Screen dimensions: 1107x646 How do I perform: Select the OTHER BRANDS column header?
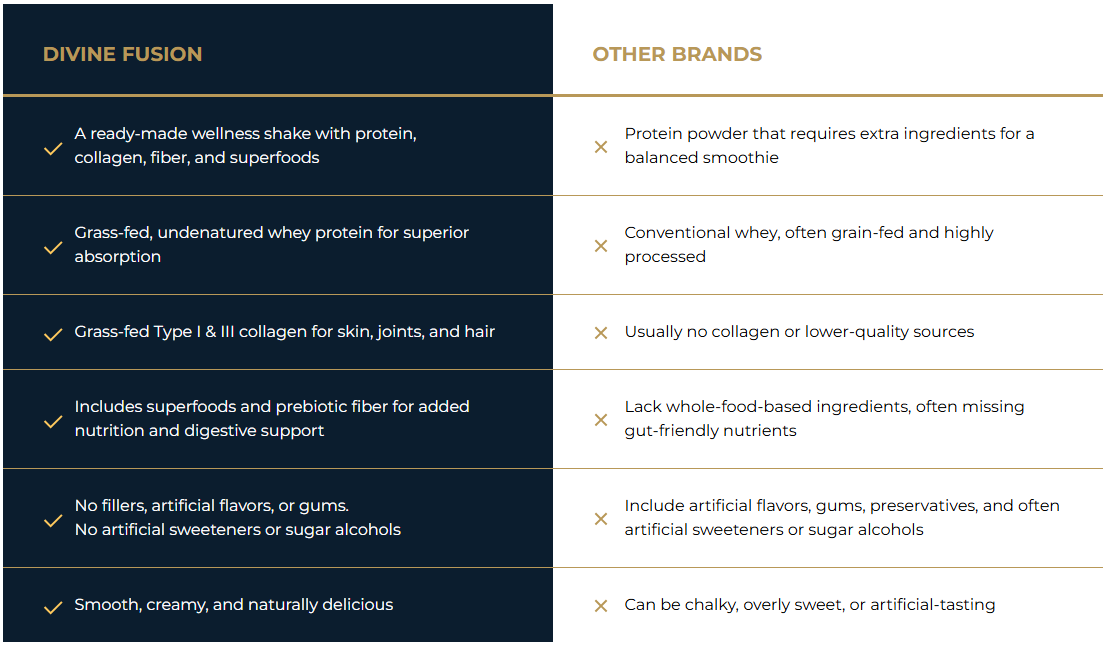(x=677, y=54)
